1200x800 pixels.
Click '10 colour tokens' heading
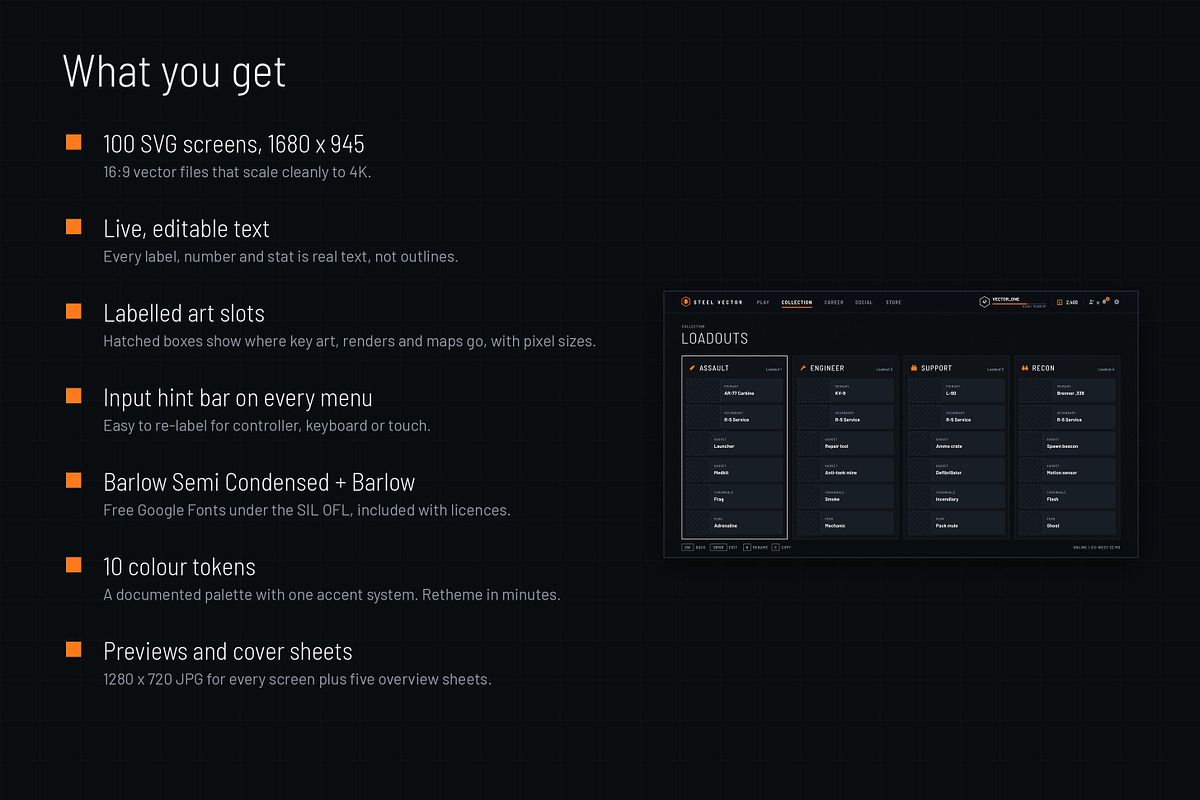tap(180, 566)
